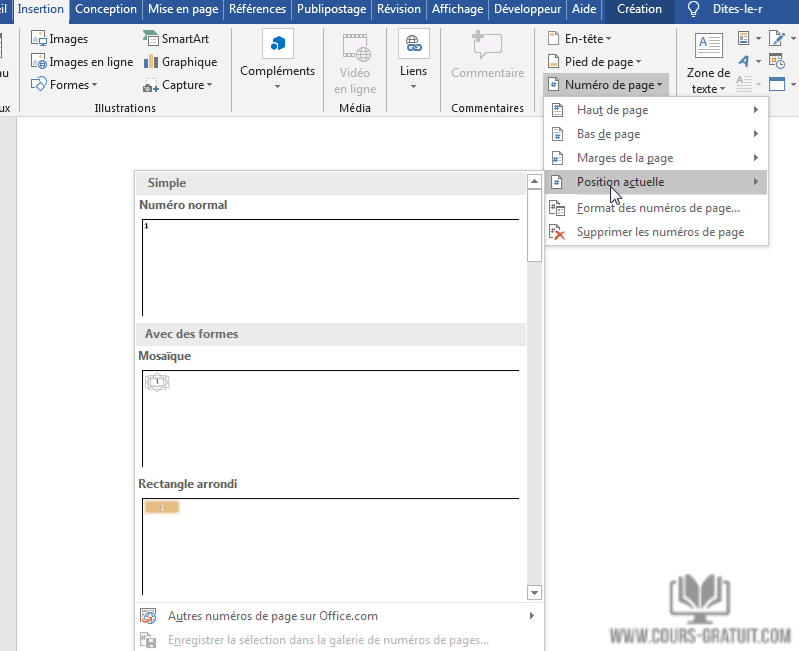Screen dimensions: 799x651
Task: Switch to the Mise en page tab
Action: coord(182,9)
